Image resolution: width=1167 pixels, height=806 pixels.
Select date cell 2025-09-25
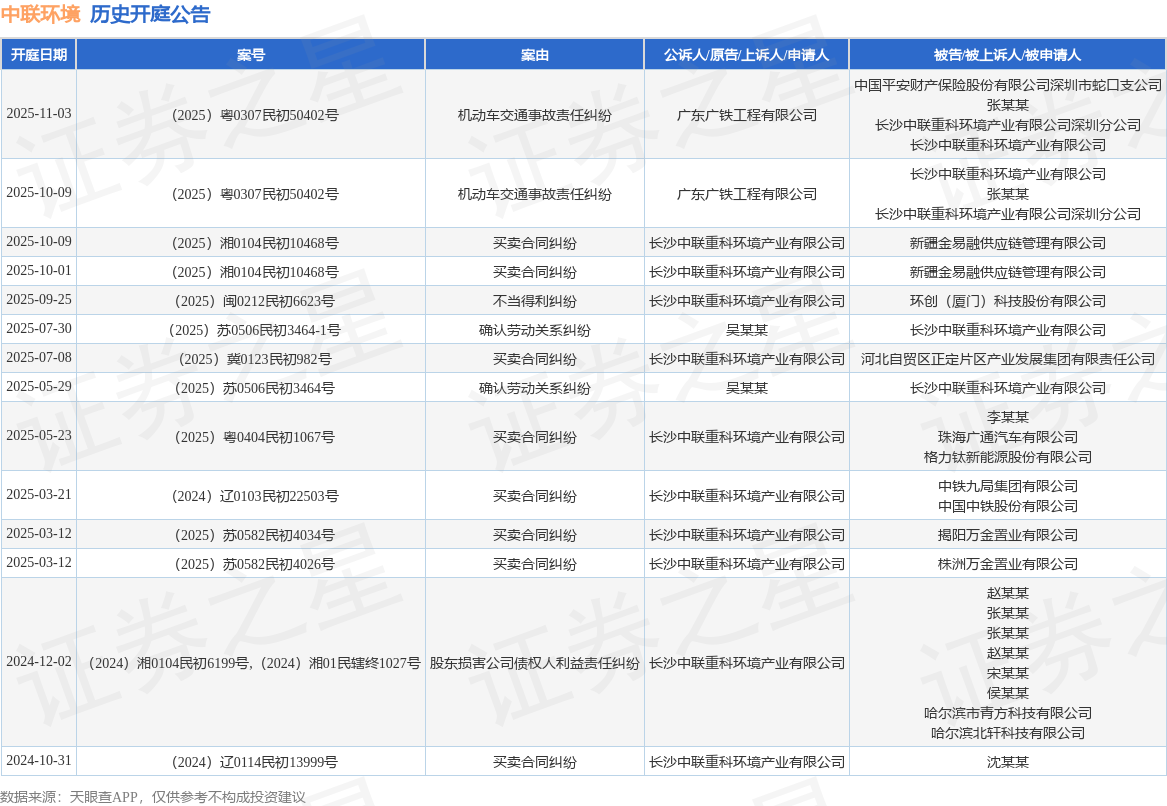pos(39,300)
